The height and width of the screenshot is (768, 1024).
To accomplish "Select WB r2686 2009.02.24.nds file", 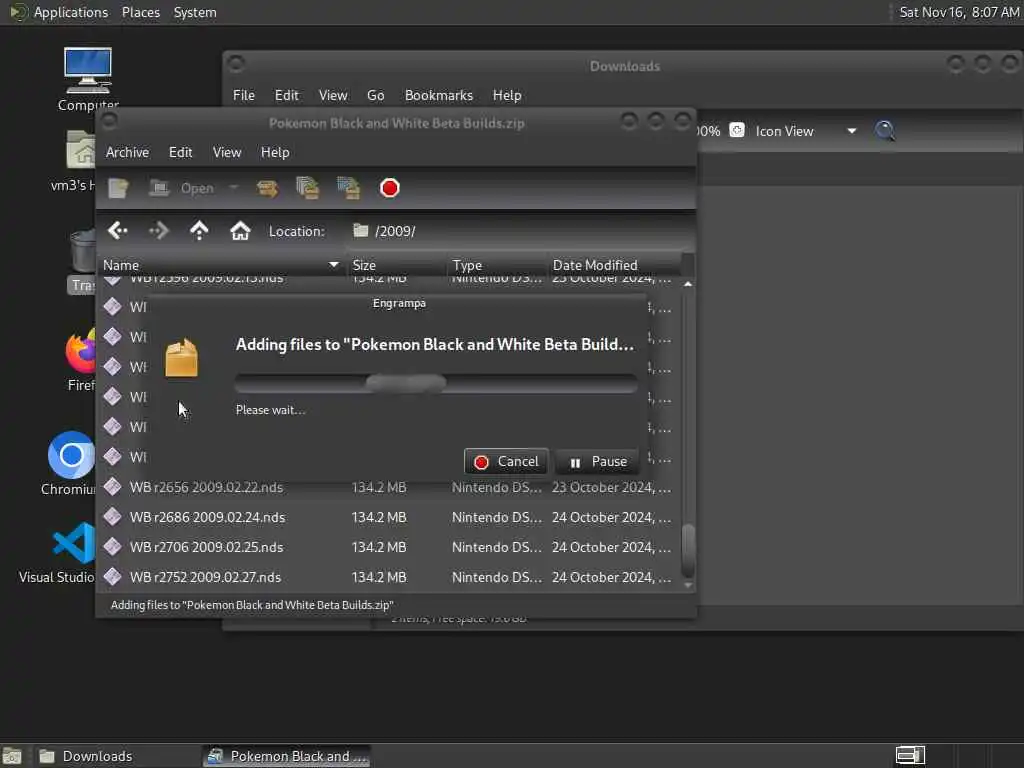I will point(389,517).
